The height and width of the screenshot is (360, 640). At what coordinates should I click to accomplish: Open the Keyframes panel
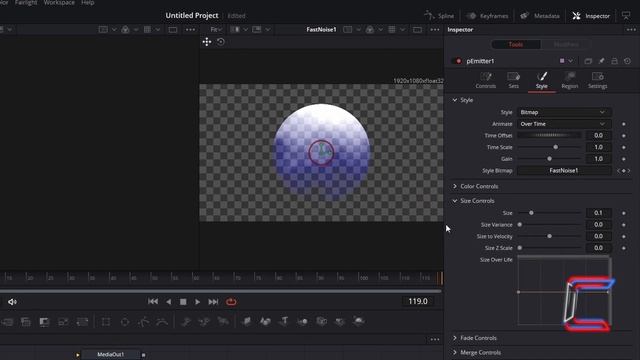[x=487, y=16]
